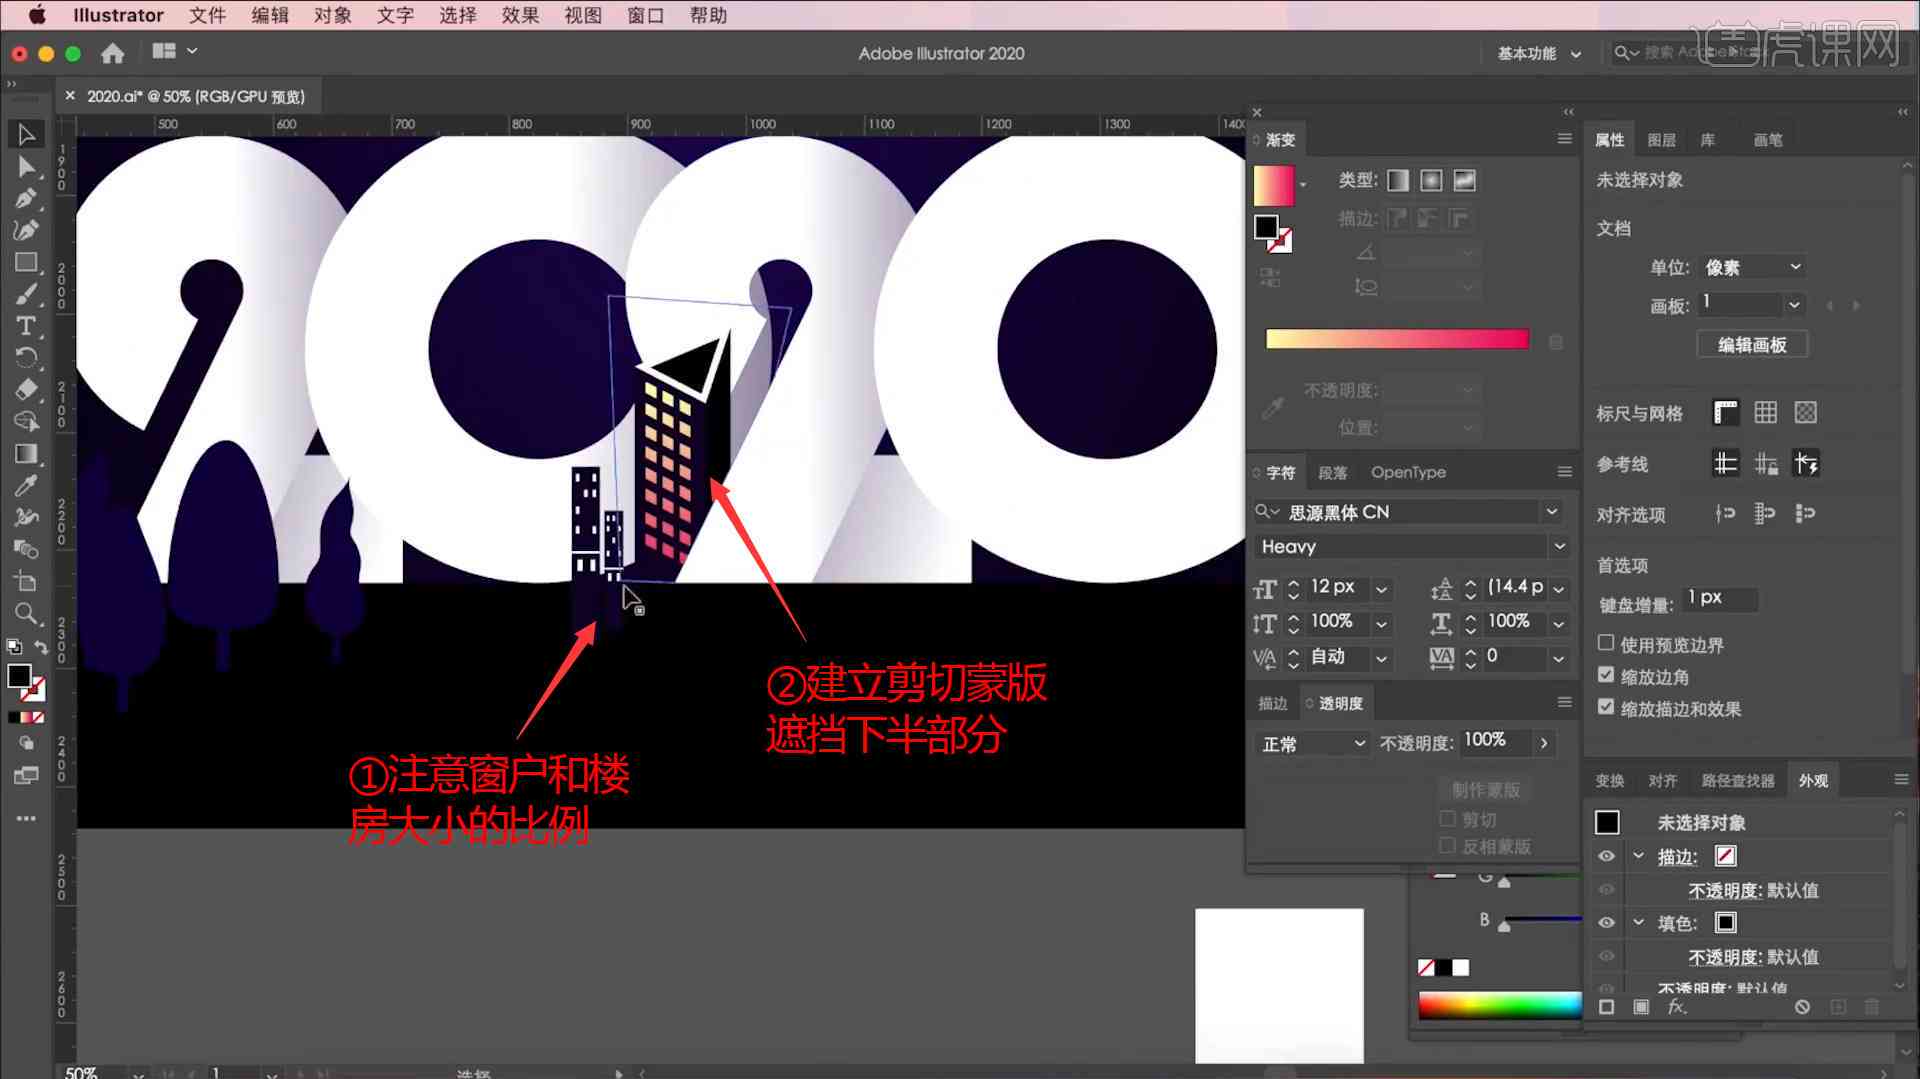1920x1079 pixels.
Task: Switch to the OpenType tab
Action: pos(1408,472)
